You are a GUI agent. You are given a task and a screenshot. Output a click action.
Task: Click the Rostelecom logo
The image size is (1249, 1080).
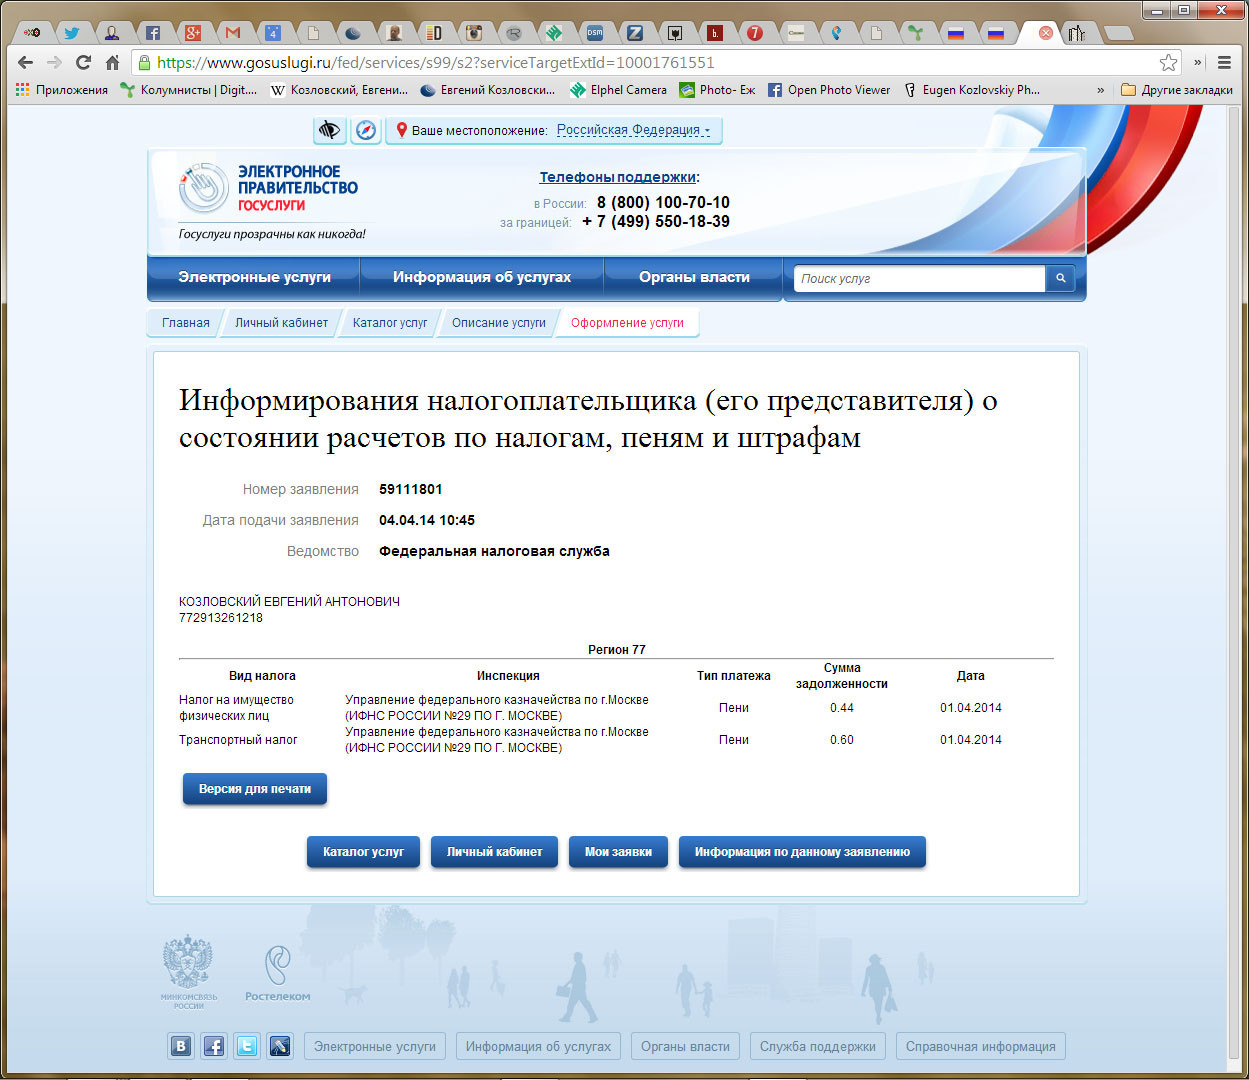click(277, 973)
